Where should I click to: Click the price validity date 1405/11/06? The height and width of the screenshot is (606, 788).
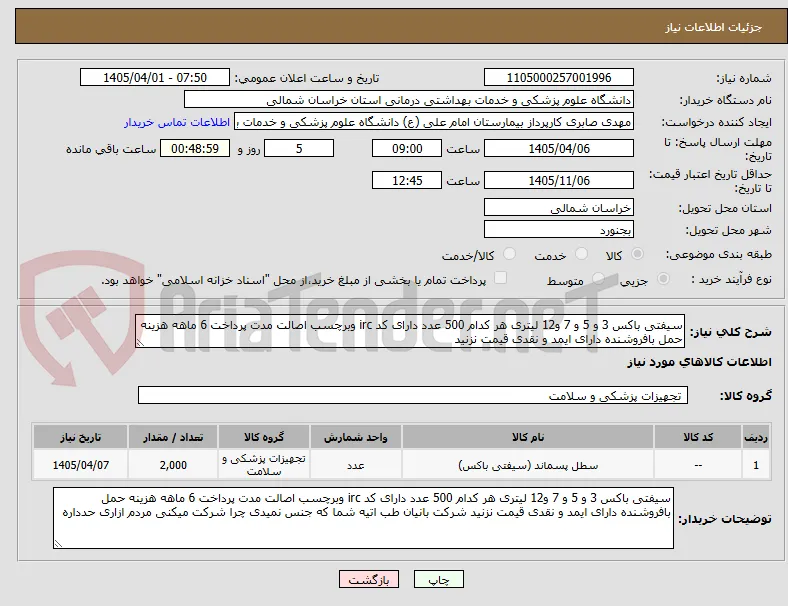click(x=559, y=180)
